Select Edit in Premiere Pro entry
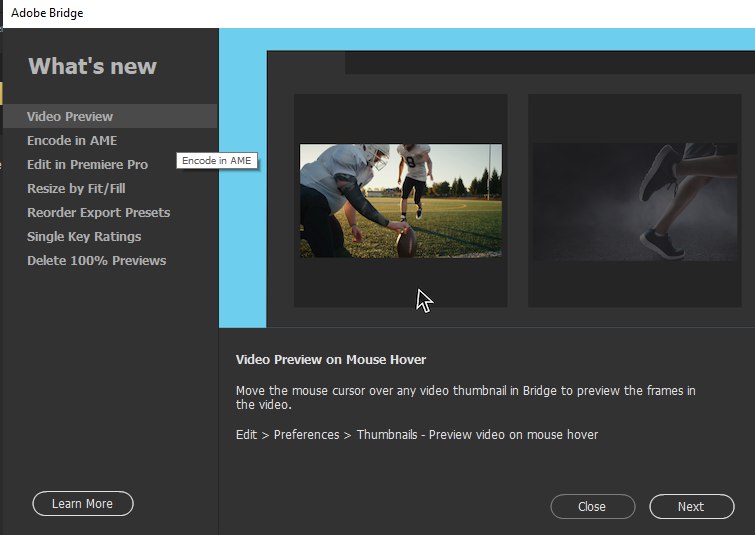This screenshot has height=535, width=755. 87,164
